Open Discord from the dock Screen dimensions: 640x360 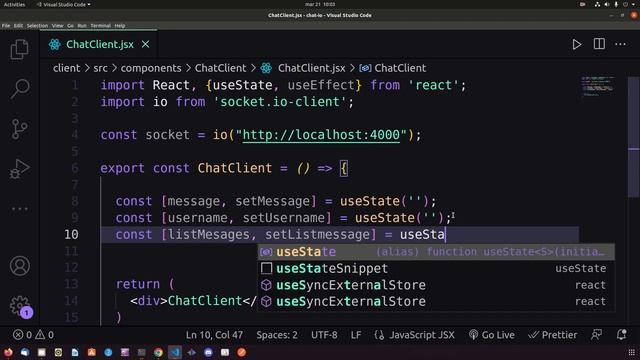[208, 352]
